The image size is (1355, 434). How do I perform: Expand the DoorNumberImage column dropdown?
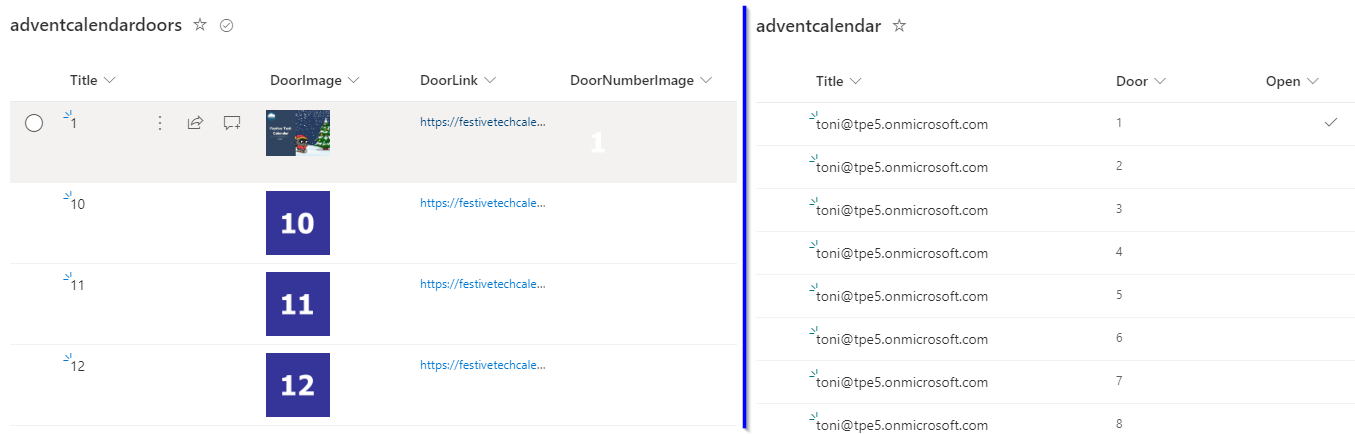pos(706,80)
